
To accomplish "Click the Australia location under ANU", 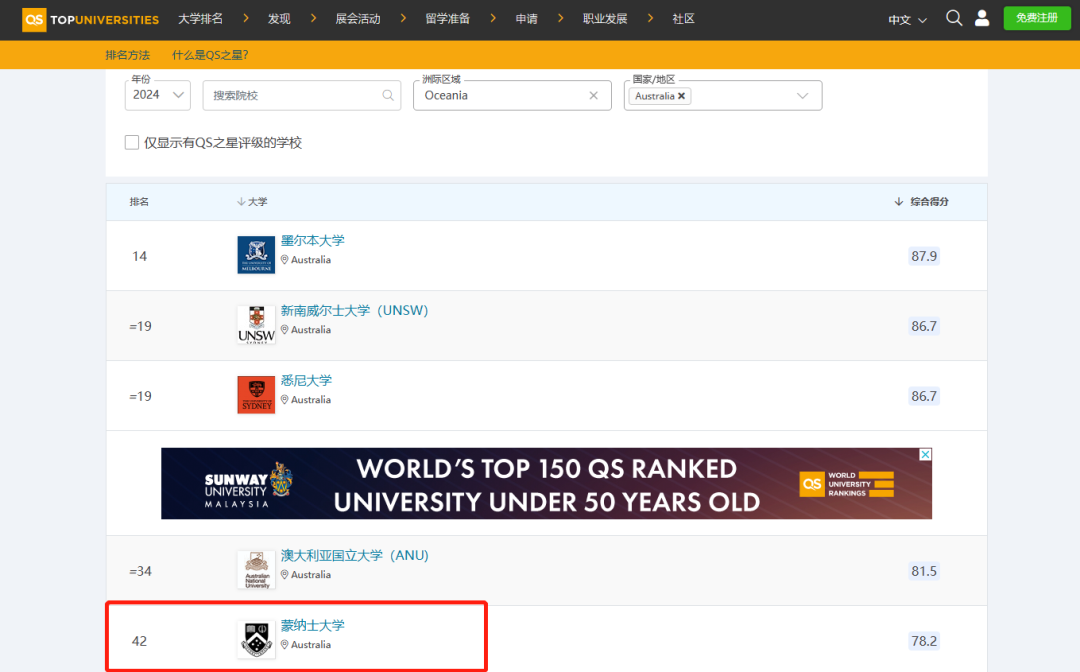I will tap(306, 575).
